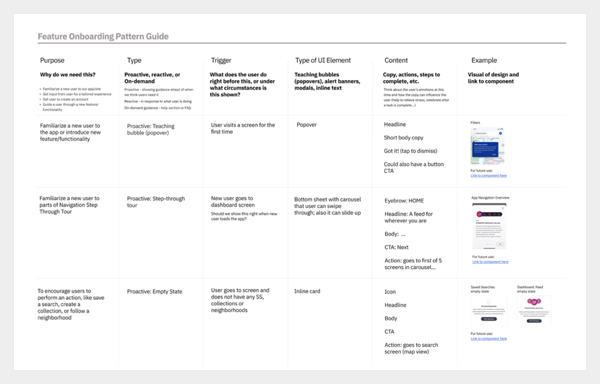600x384 pixels.
Task: Follow component link under App Navigation Overview
Action: (x=490, y=262)
